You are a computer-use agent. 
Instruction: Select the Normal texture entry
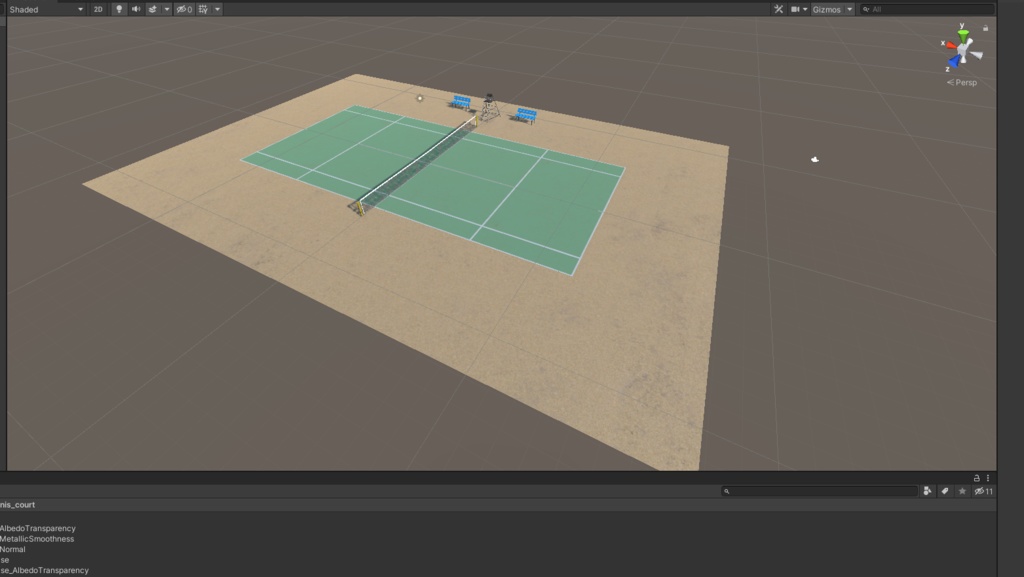[x=15, y=549]
